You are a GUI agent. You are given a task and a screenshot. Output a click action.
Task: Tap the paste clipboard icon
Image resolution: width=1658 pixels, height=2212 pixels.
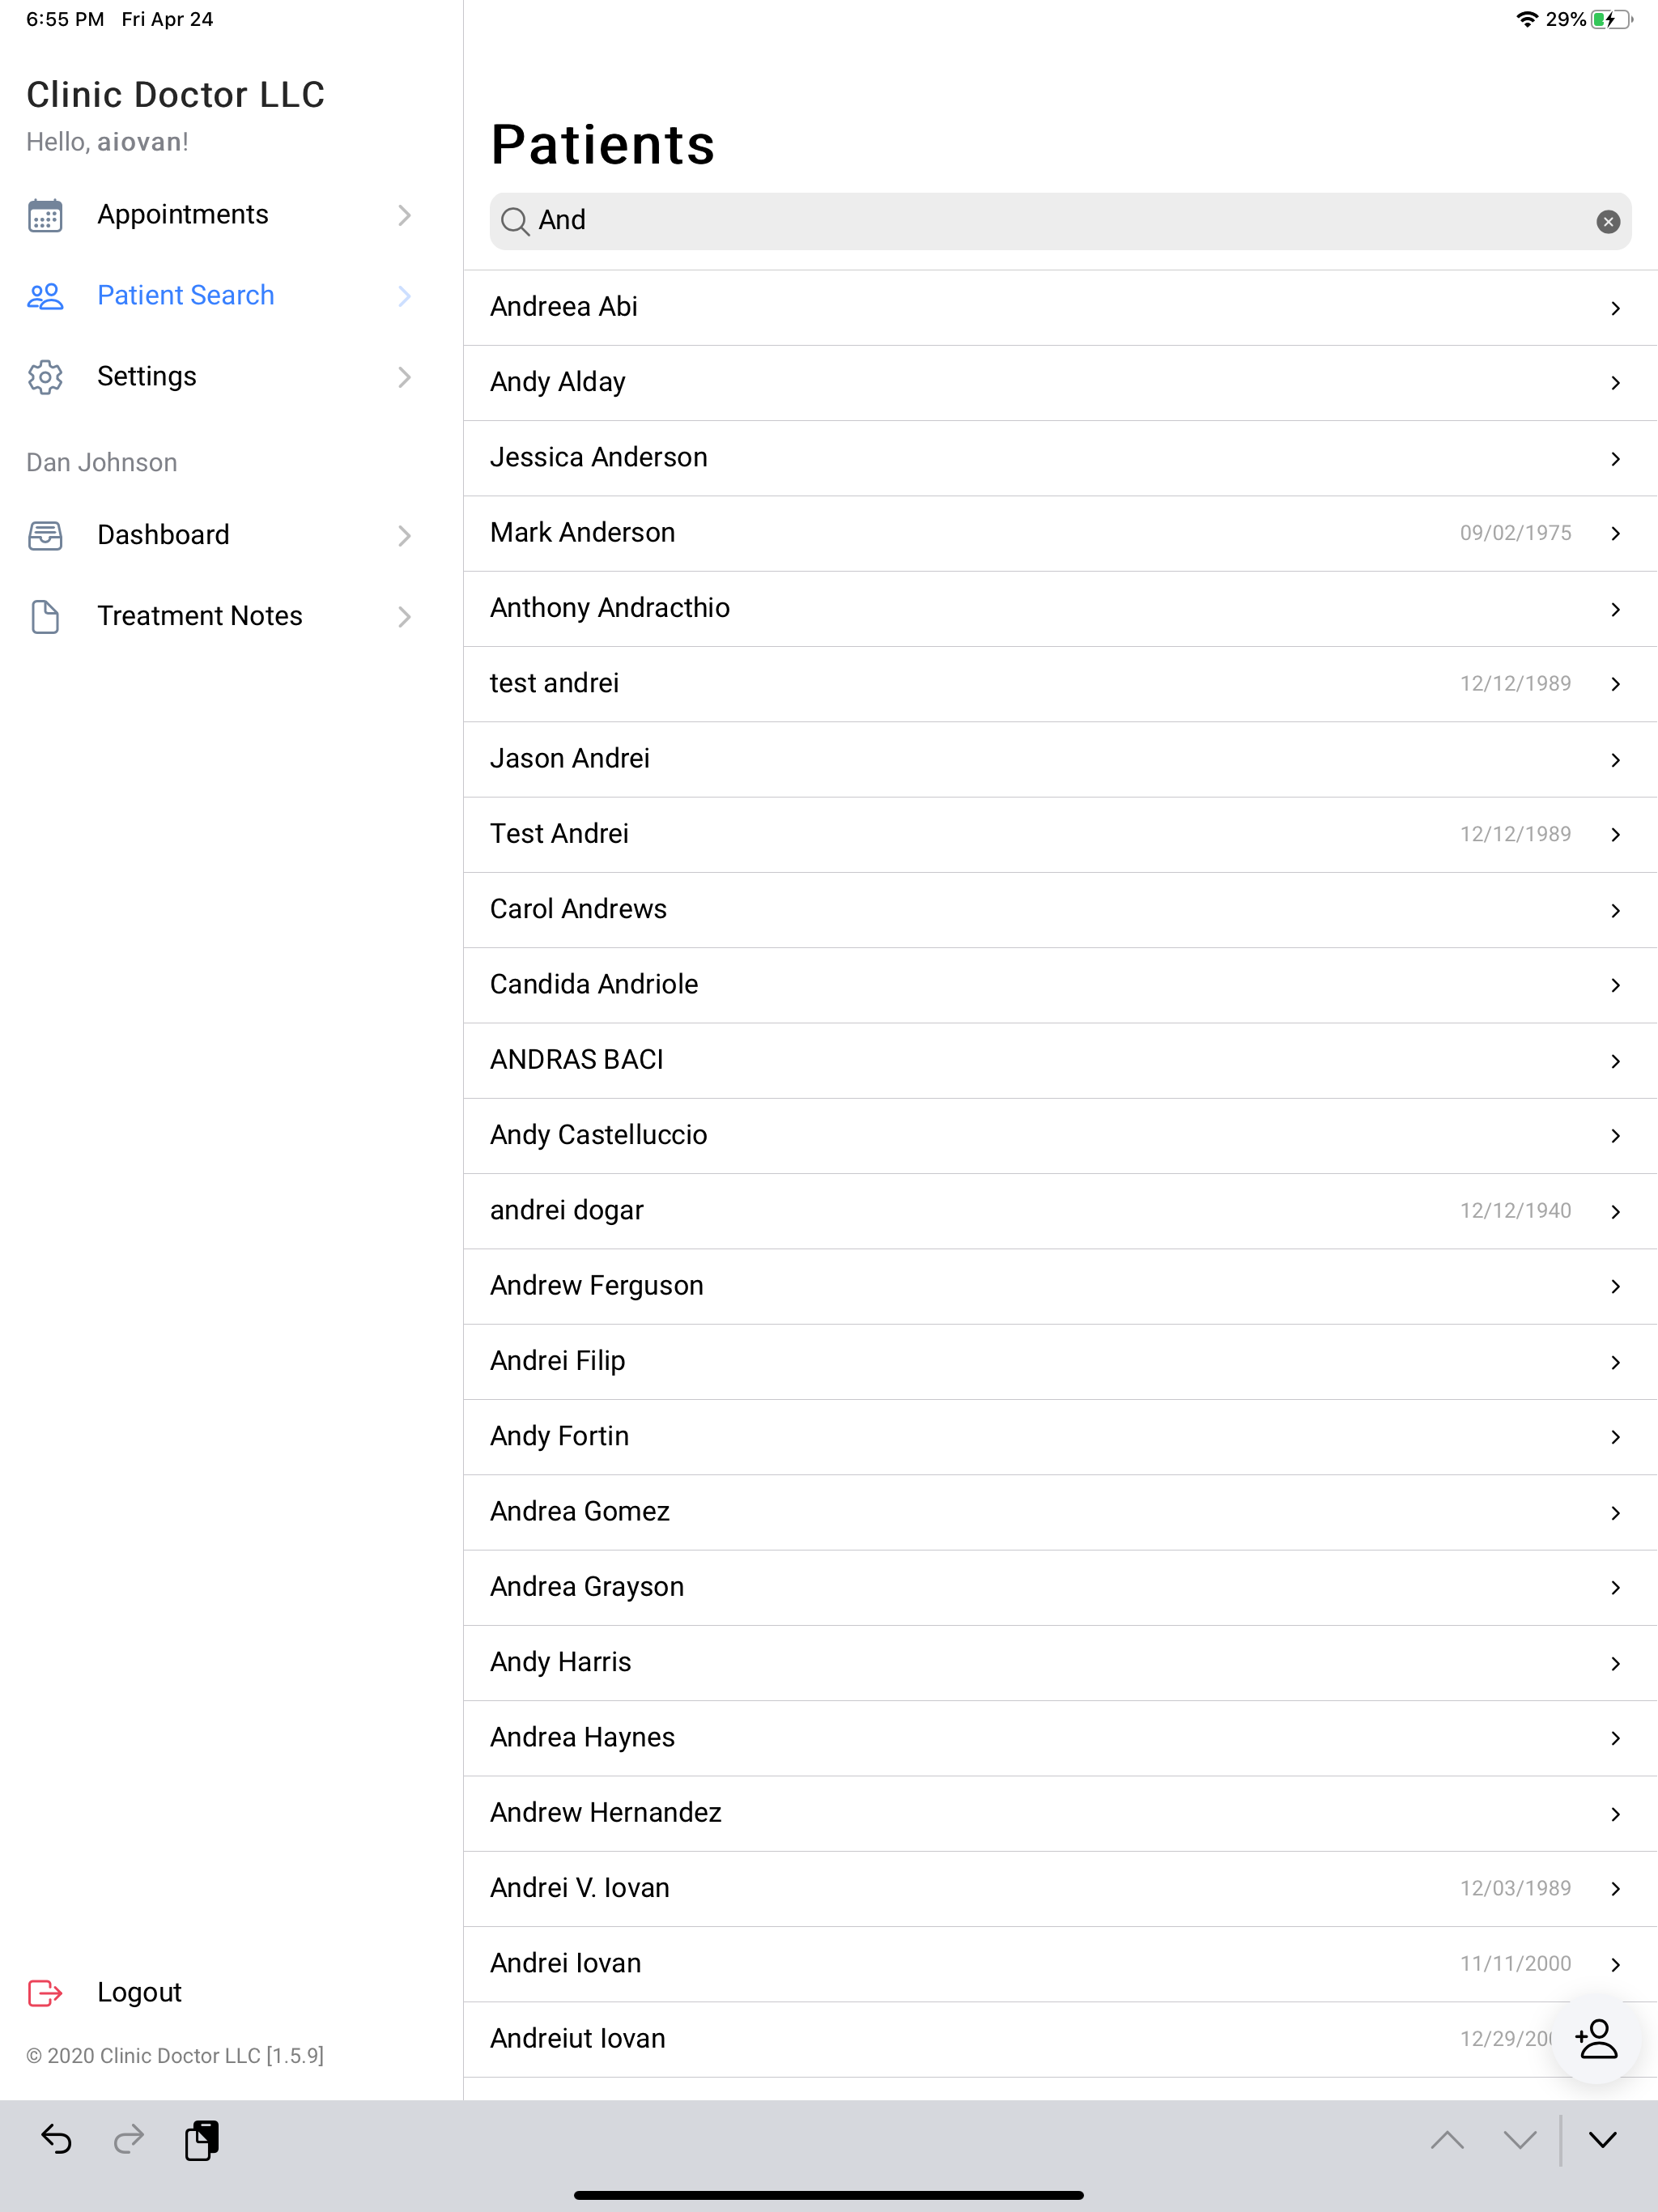[x=202, y=2139]
